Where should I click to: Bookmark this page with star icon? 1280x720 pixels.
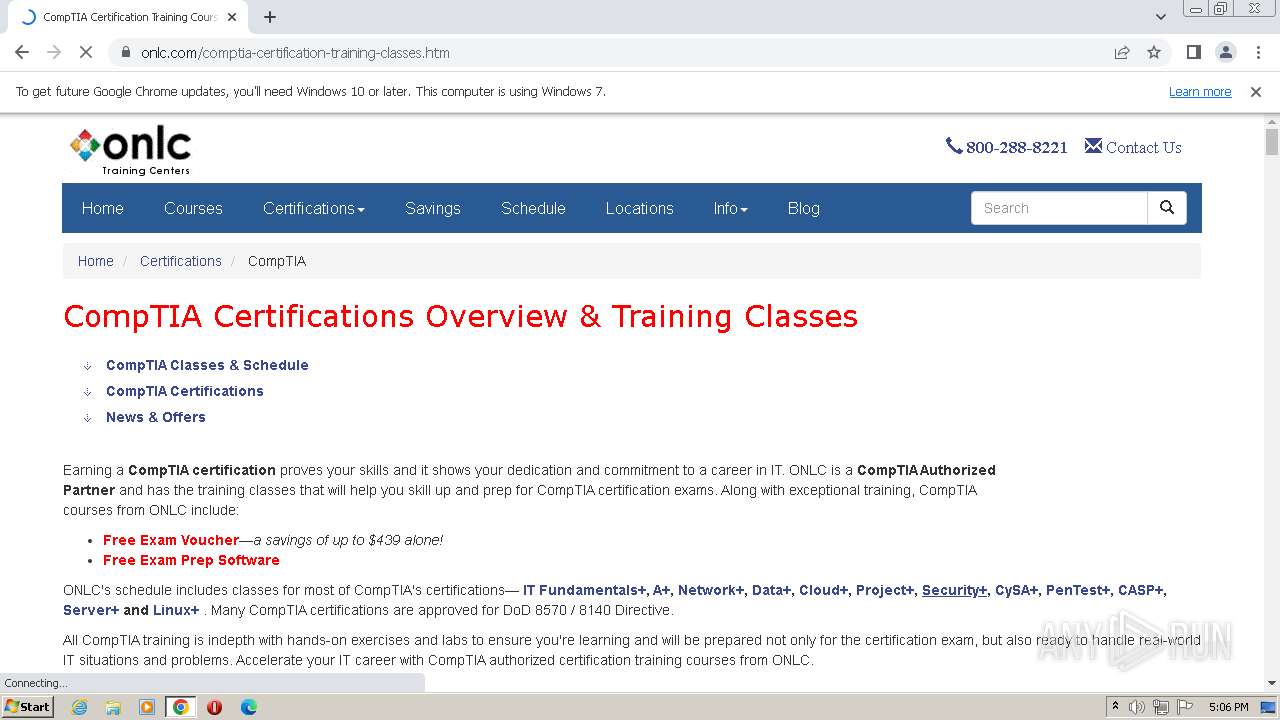tap(1154, 52)
